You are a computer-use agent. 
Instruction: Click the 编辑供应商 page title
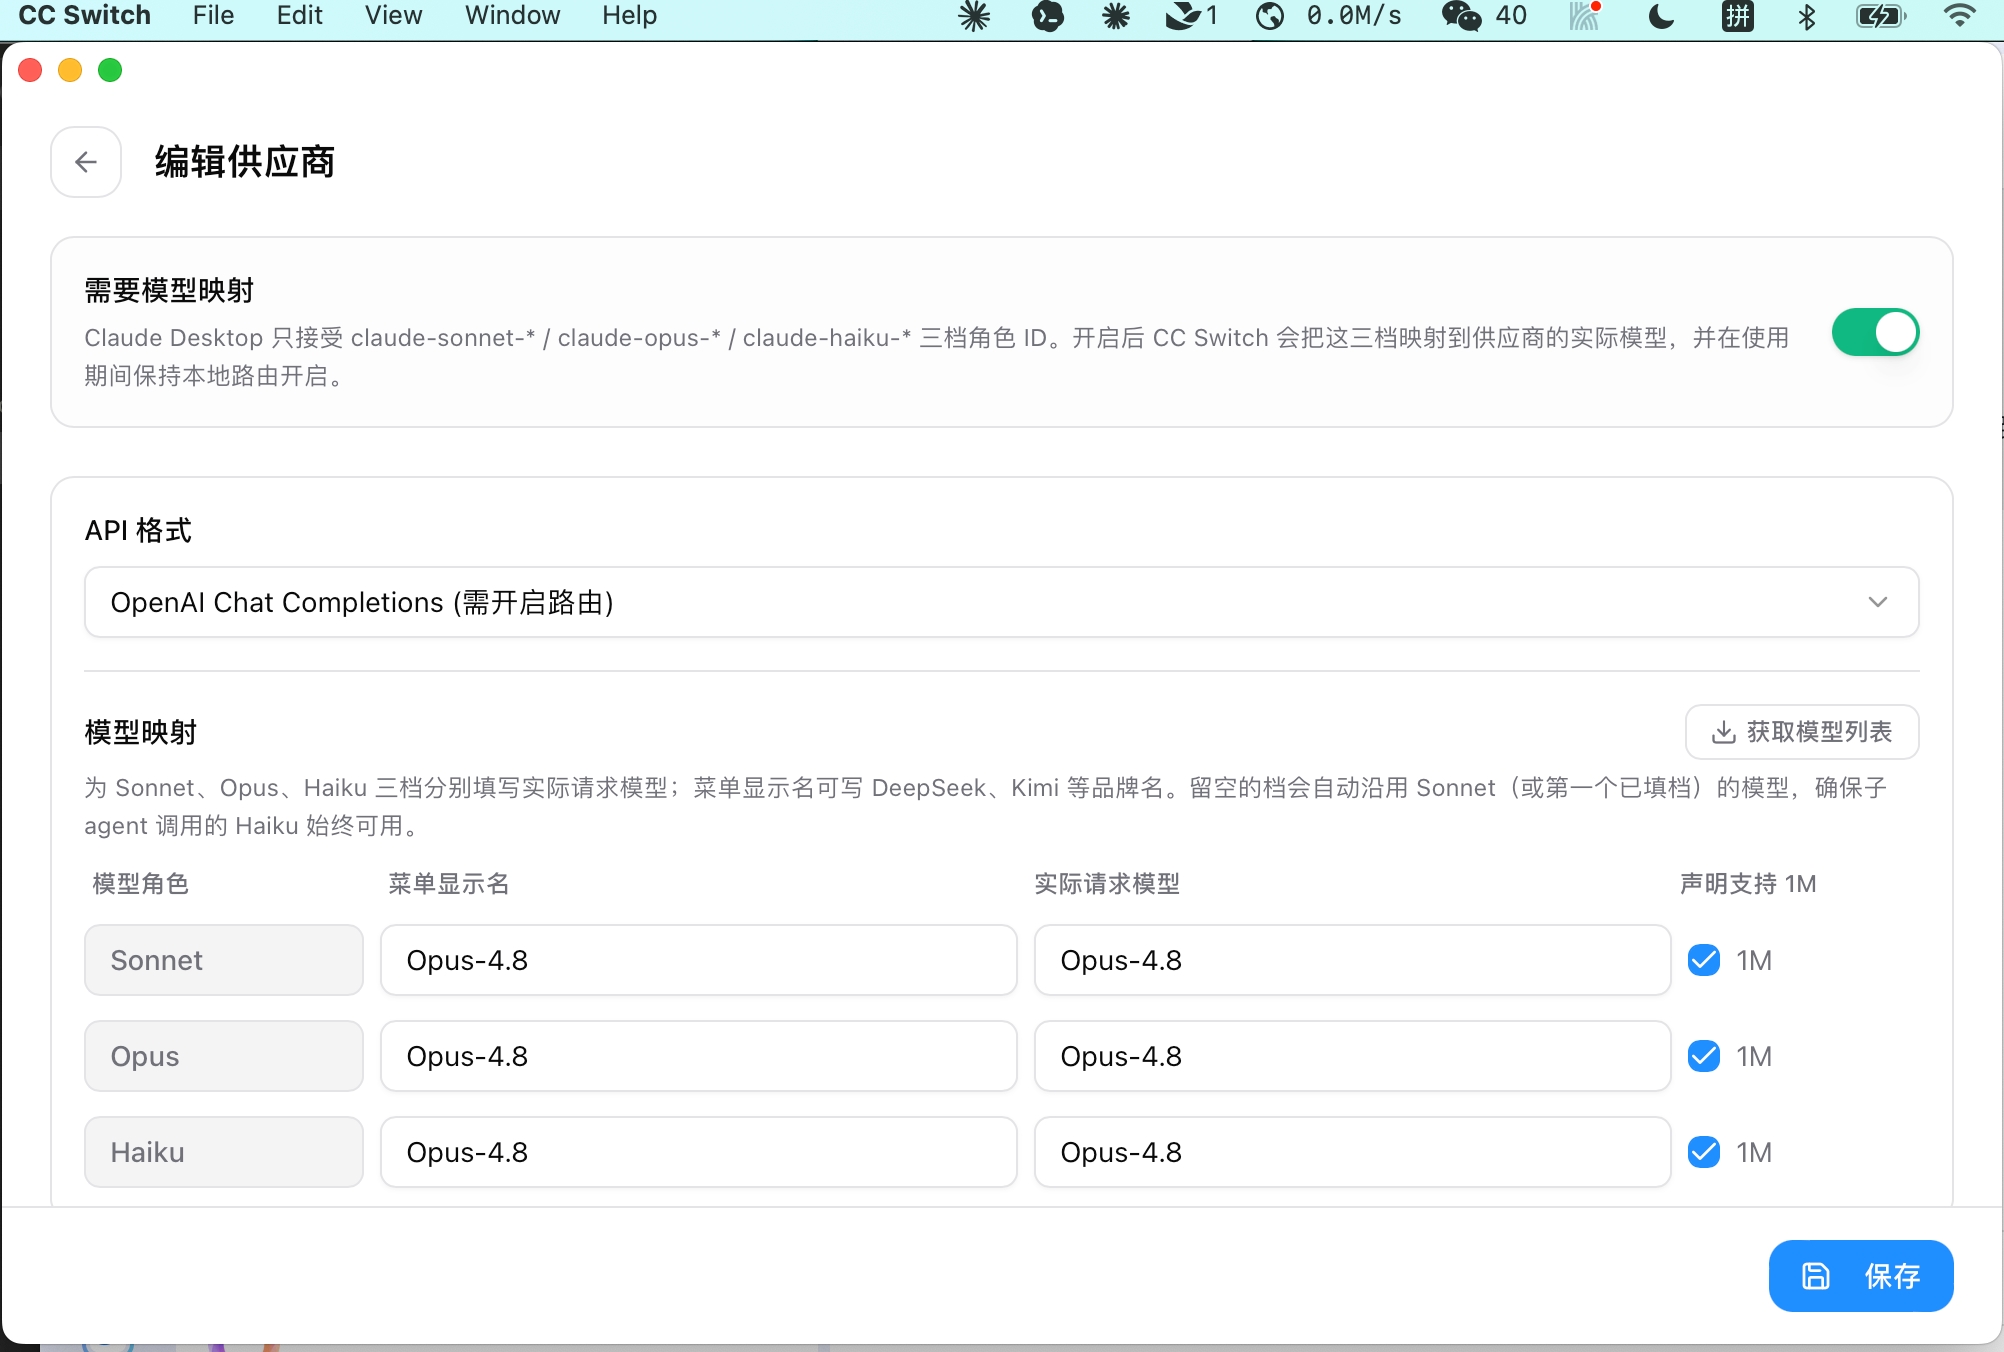[x=245, y=162]
